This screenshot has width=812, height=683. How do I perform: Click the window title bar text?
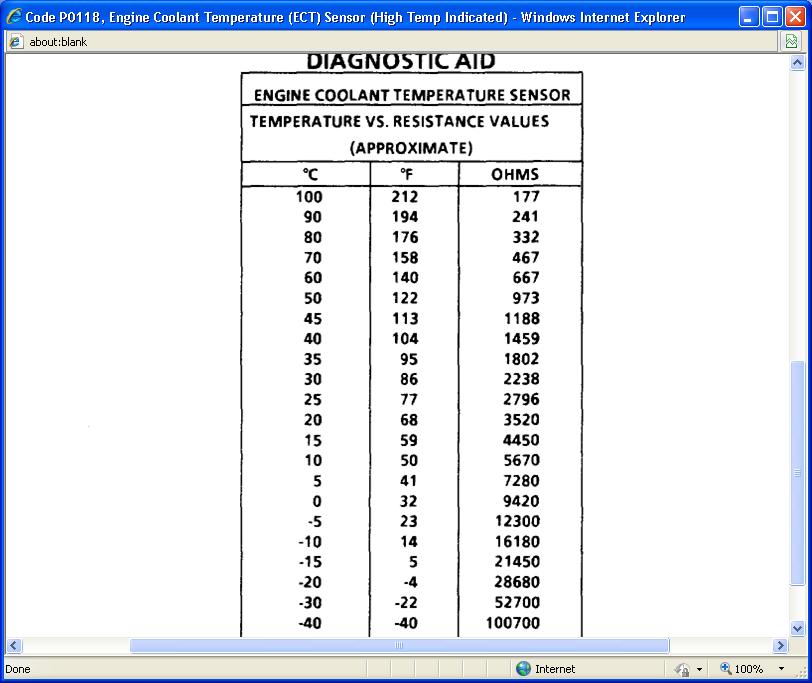pos(355,17)
